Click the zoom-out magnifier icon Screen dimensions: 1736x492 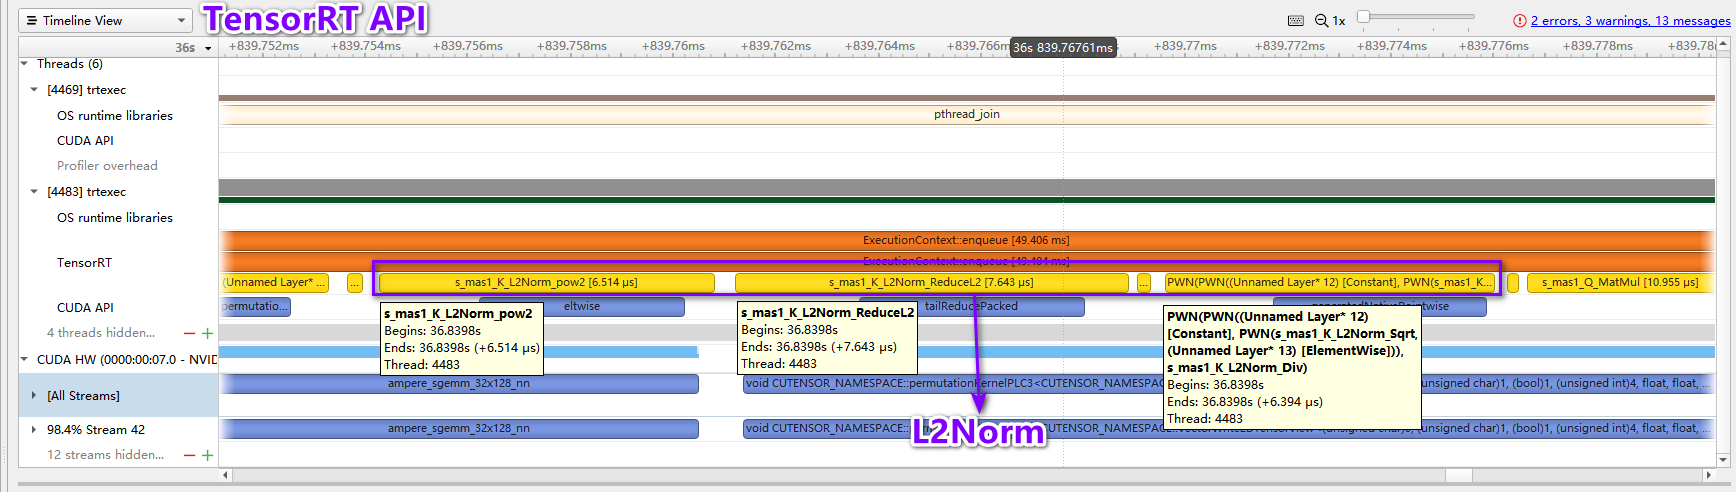coord(1322,20)
